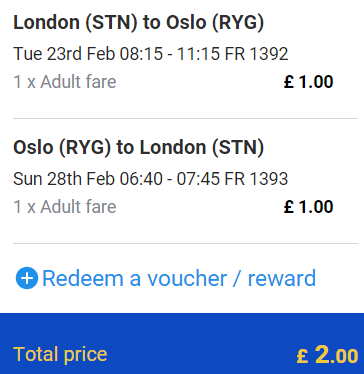Click the Total price label

point(60,354)
